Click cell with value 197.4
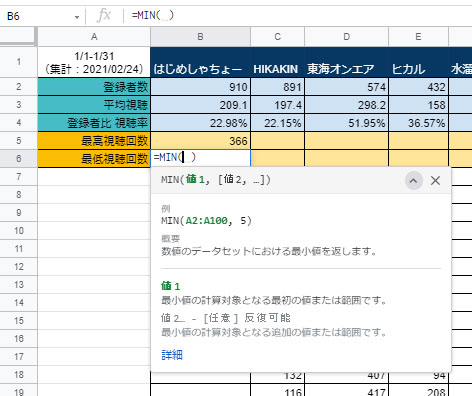472x396 pixels. click(277, 105)
